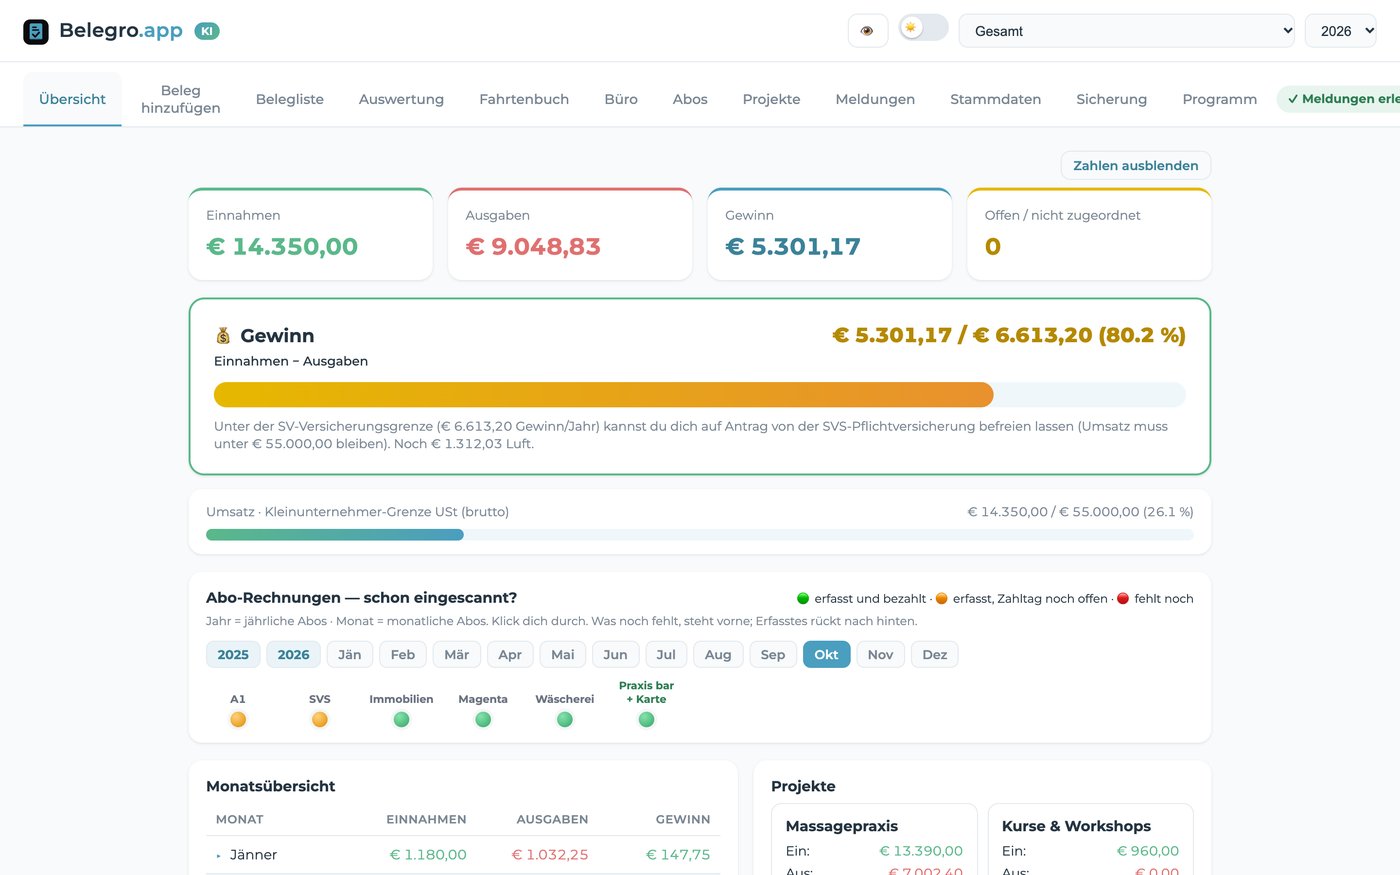The width and height of the screenshot is (1400, 875).
Task: Click the Einnahmen € 14.350,00 summary card
Action: [x=311, y=234]
